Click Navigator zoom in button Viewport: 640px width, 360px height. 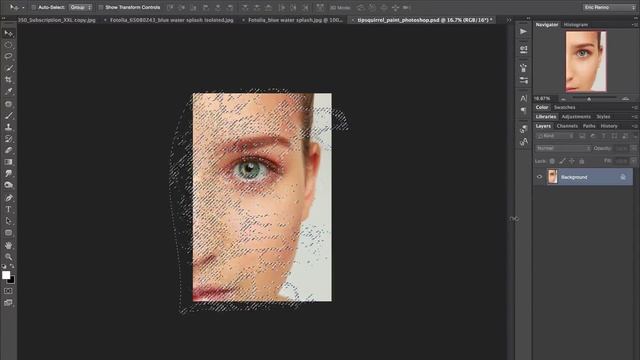point(626,99)
